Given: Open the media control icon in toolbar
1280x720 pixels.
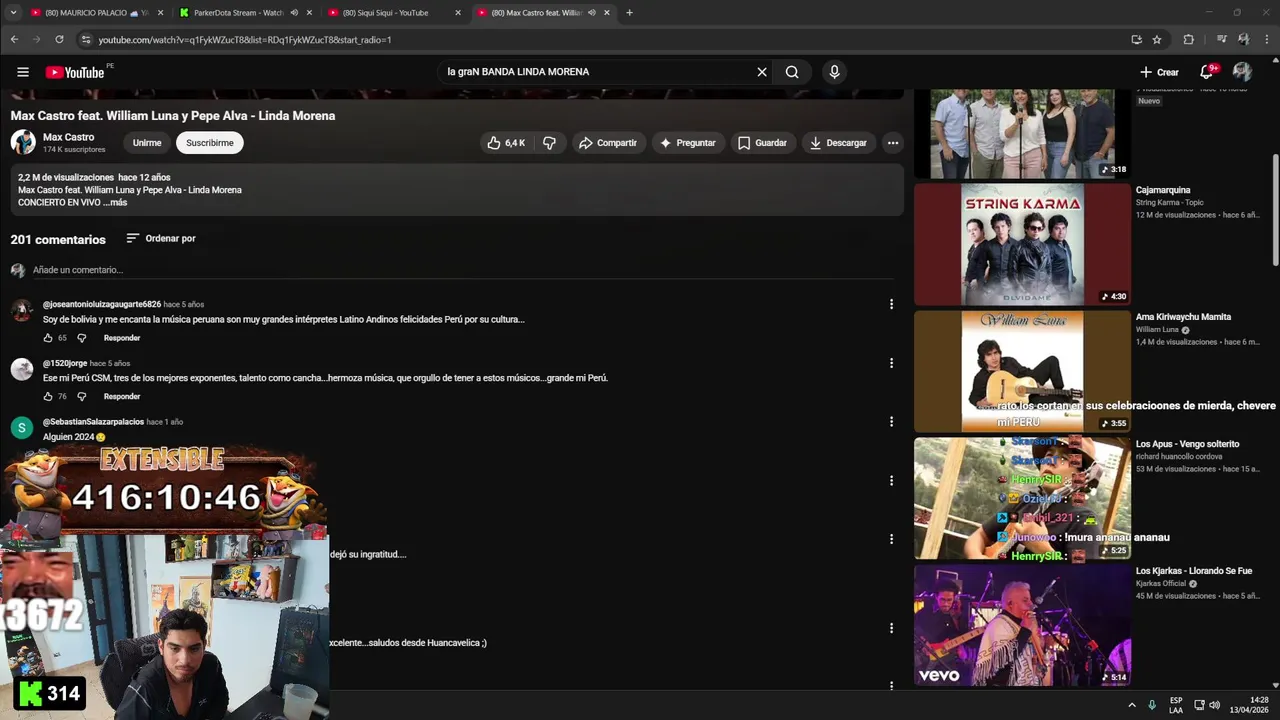Looking at the screenshot, I should 1221,40.
